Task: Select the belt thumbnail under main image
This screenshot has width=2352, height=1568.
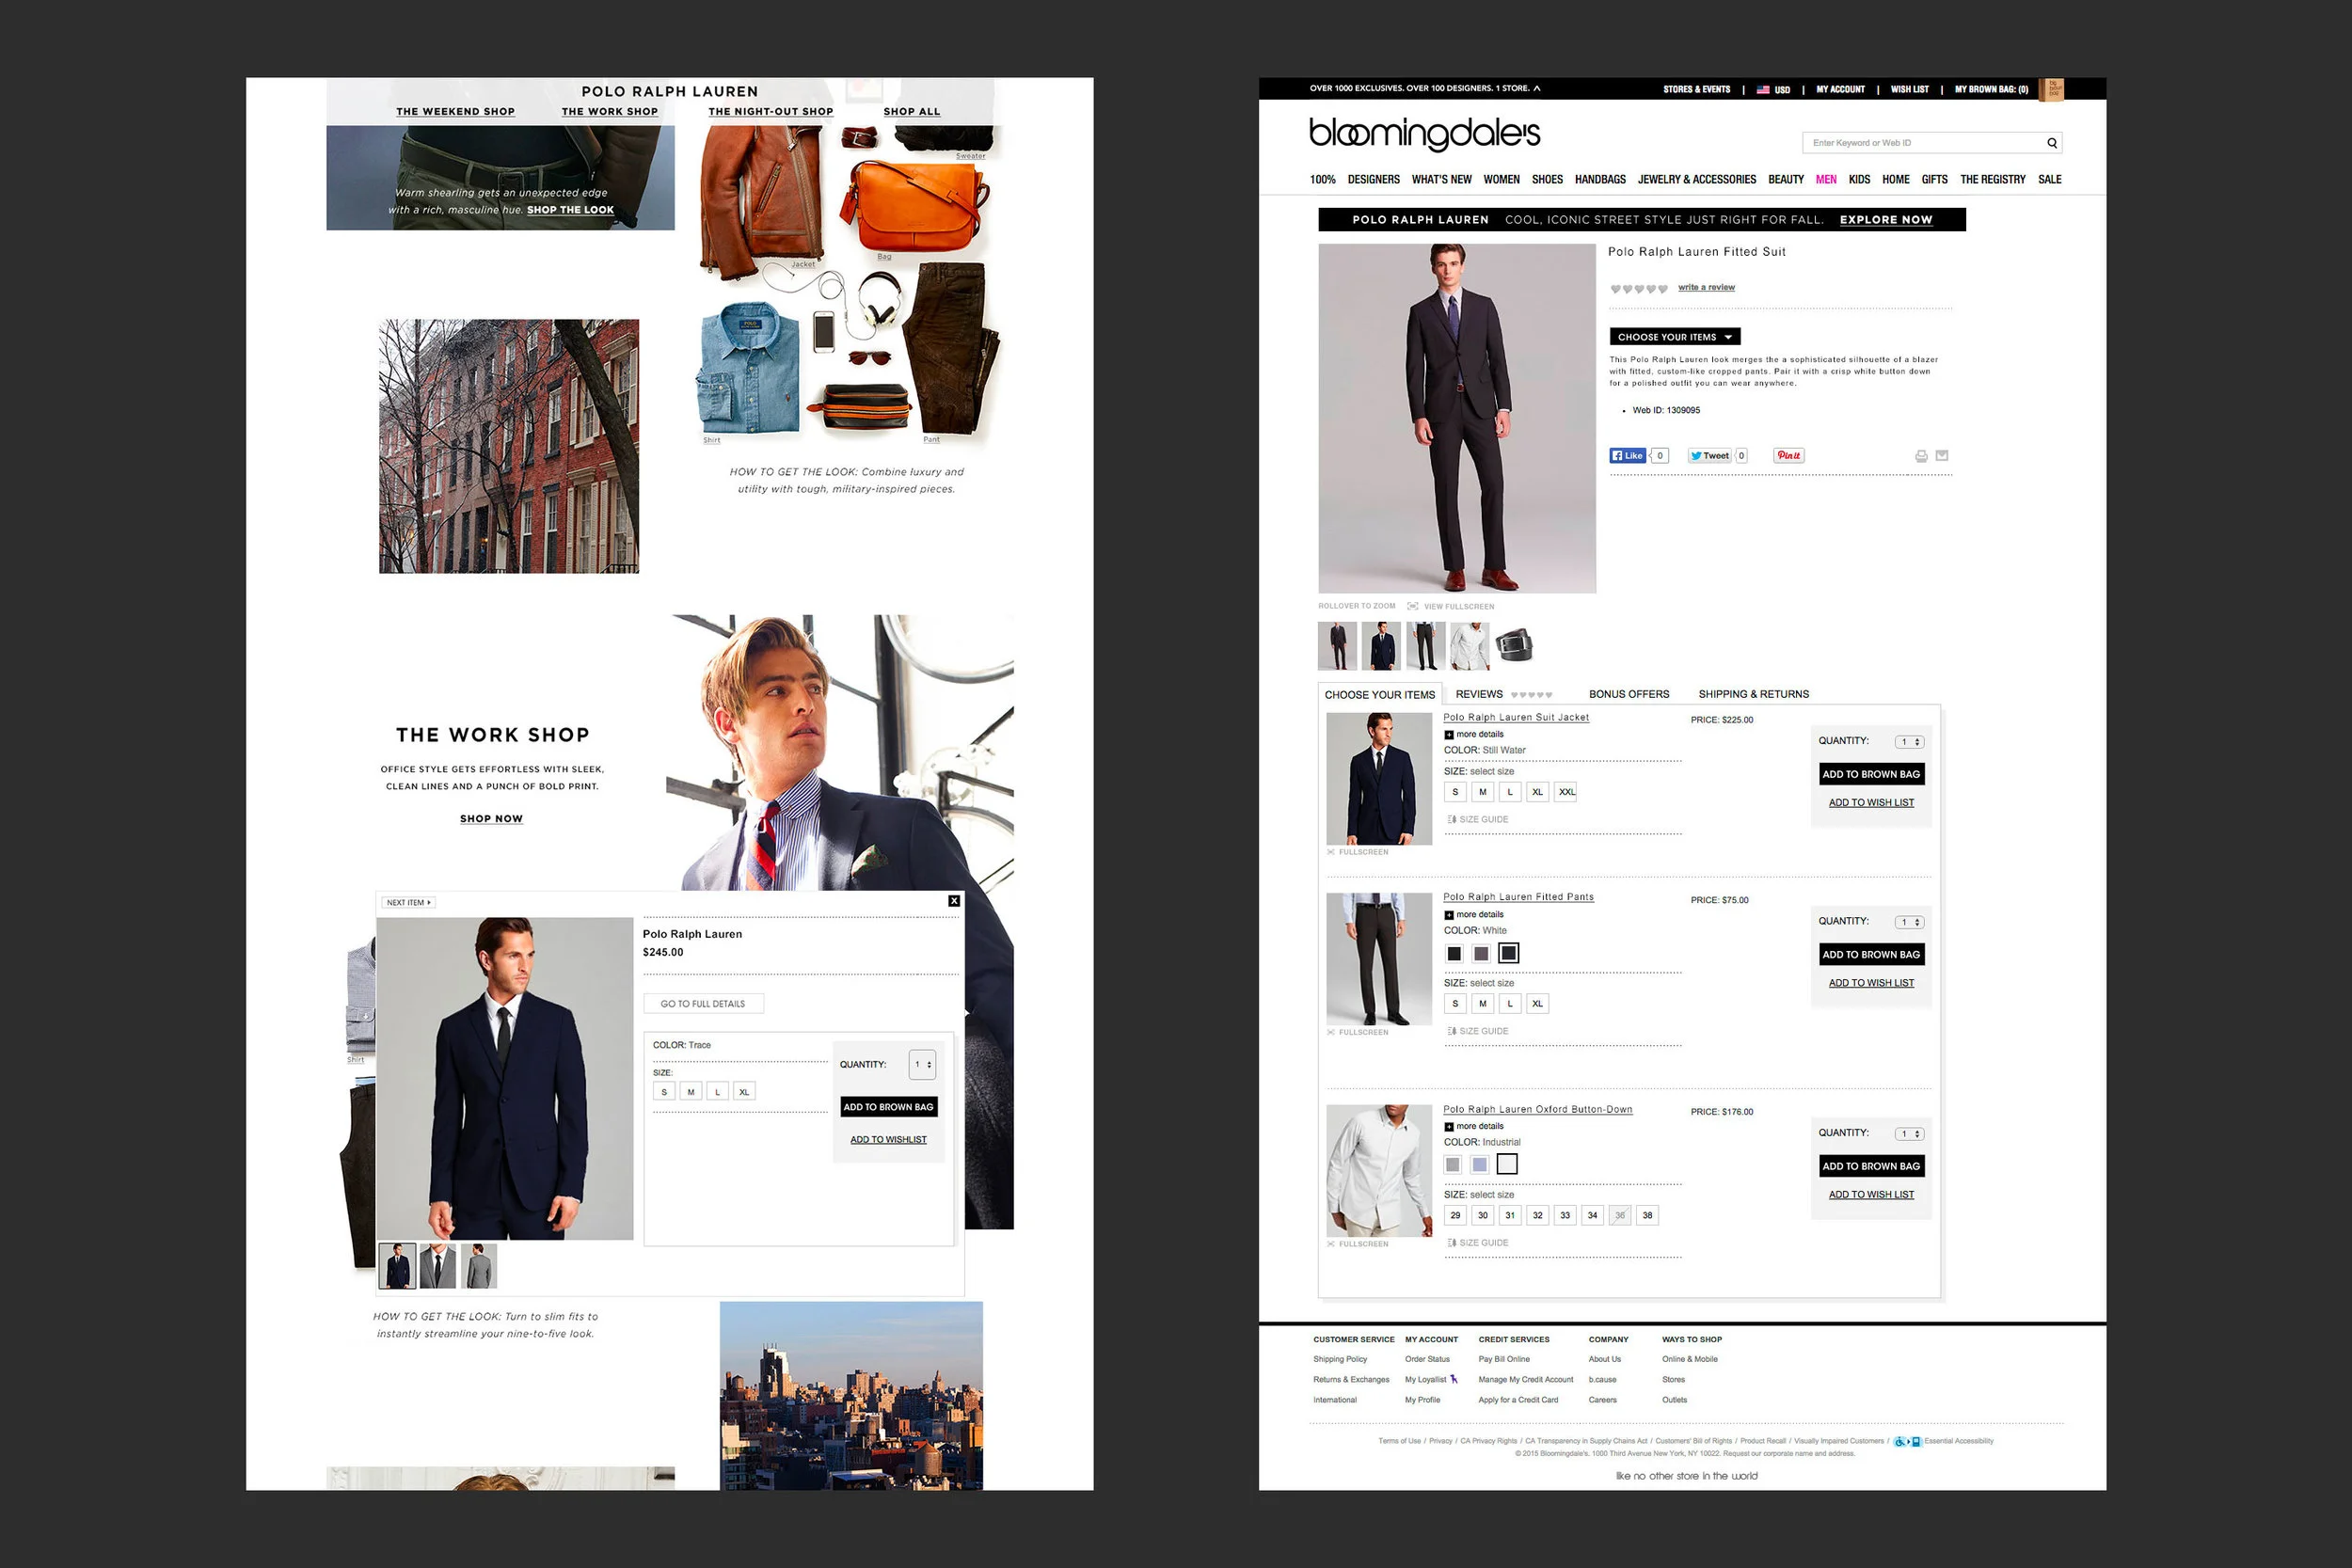Action: (x=1513, y=645)
